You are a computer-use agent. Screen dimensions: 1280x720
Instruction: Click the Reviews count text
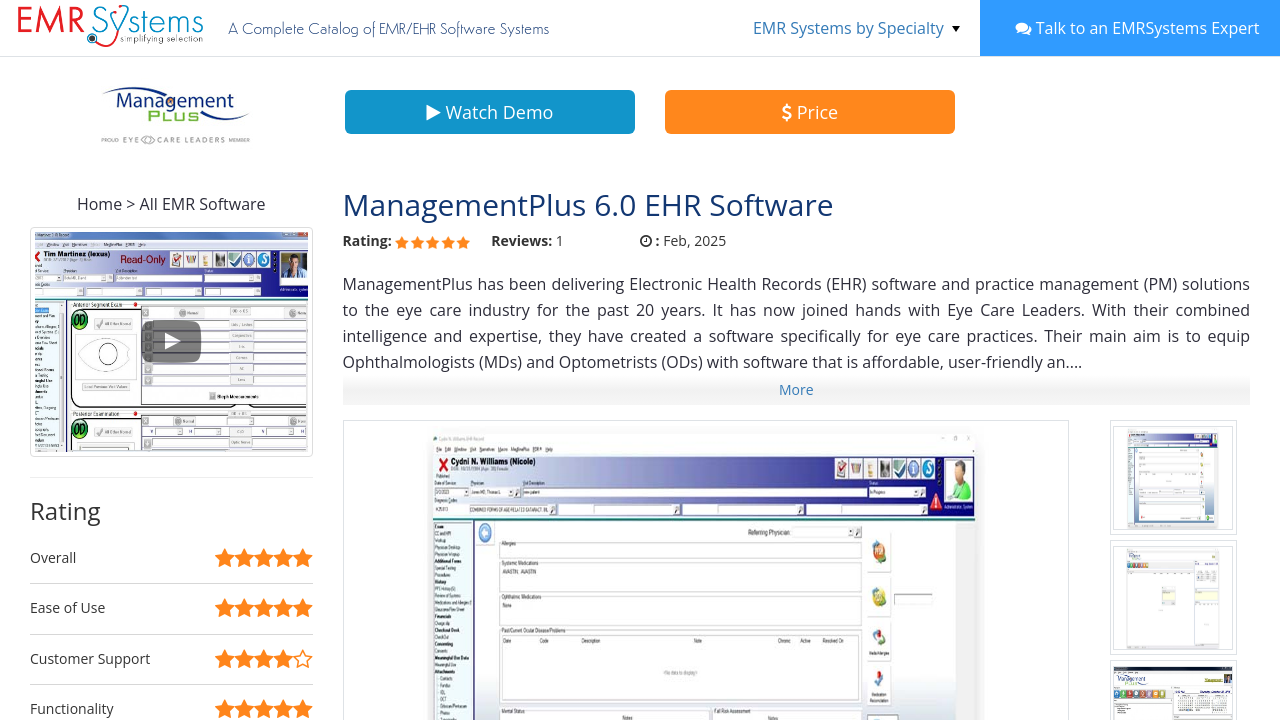point(527,241)
